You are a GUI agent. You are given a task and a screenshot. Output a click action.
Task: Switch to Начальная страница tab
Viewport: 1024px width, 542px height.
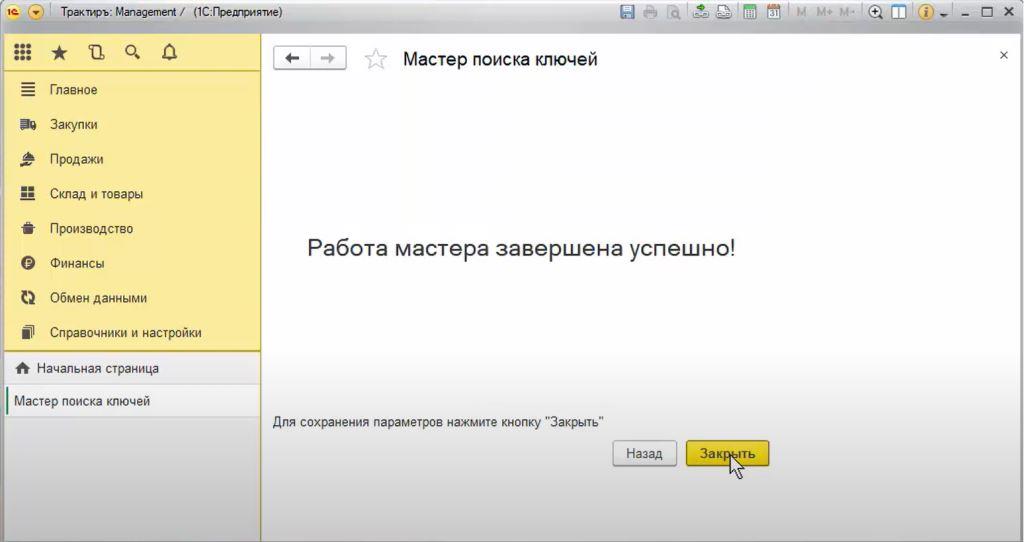click(x=97, y=368)
